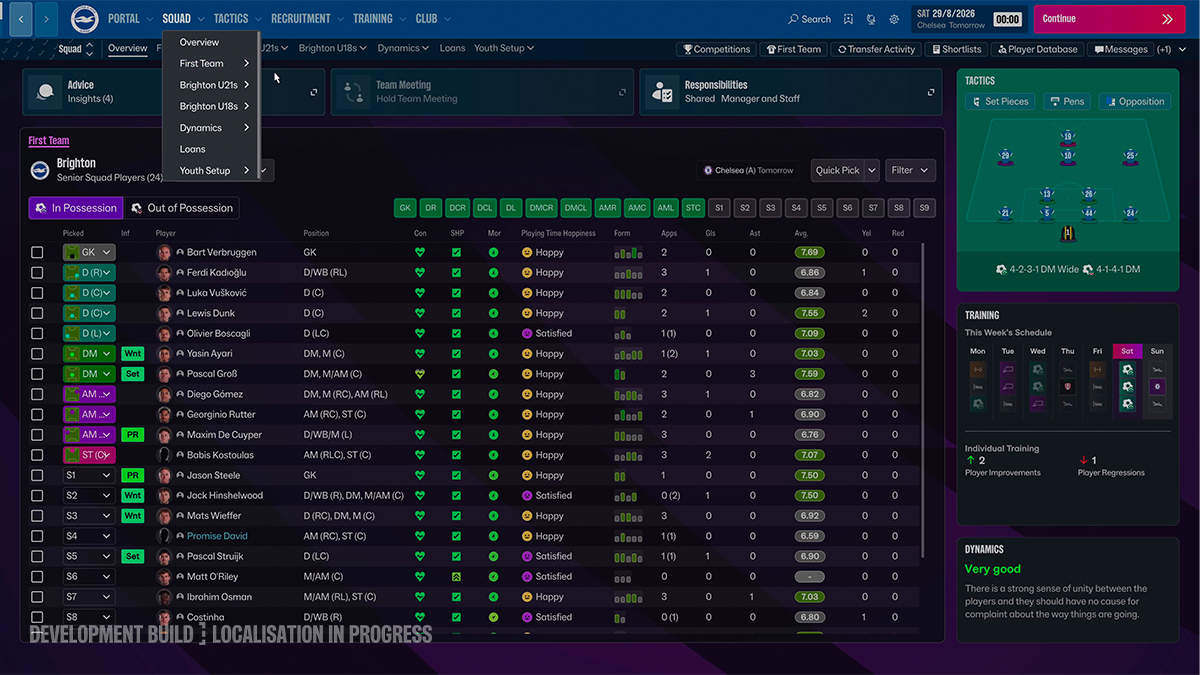Click Olivier Boscagli's happiness face icon
1200x675 pixels.
pyautogui.click(x=527, y=333)
